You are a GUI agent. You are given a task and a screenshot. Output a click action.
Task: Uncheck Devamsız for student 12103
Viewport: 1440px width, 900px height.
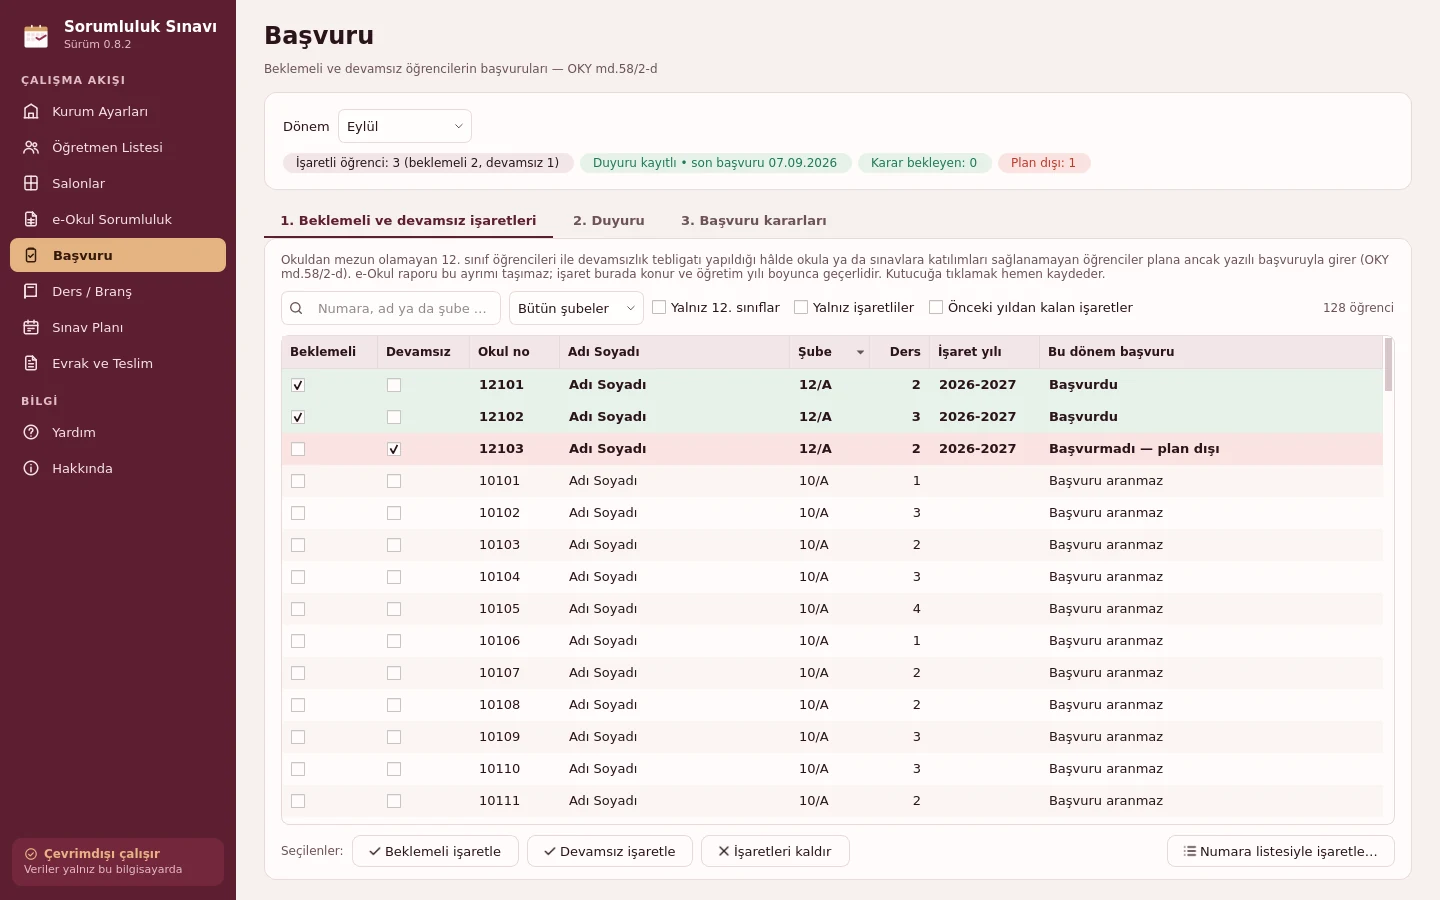click(394, 449)
